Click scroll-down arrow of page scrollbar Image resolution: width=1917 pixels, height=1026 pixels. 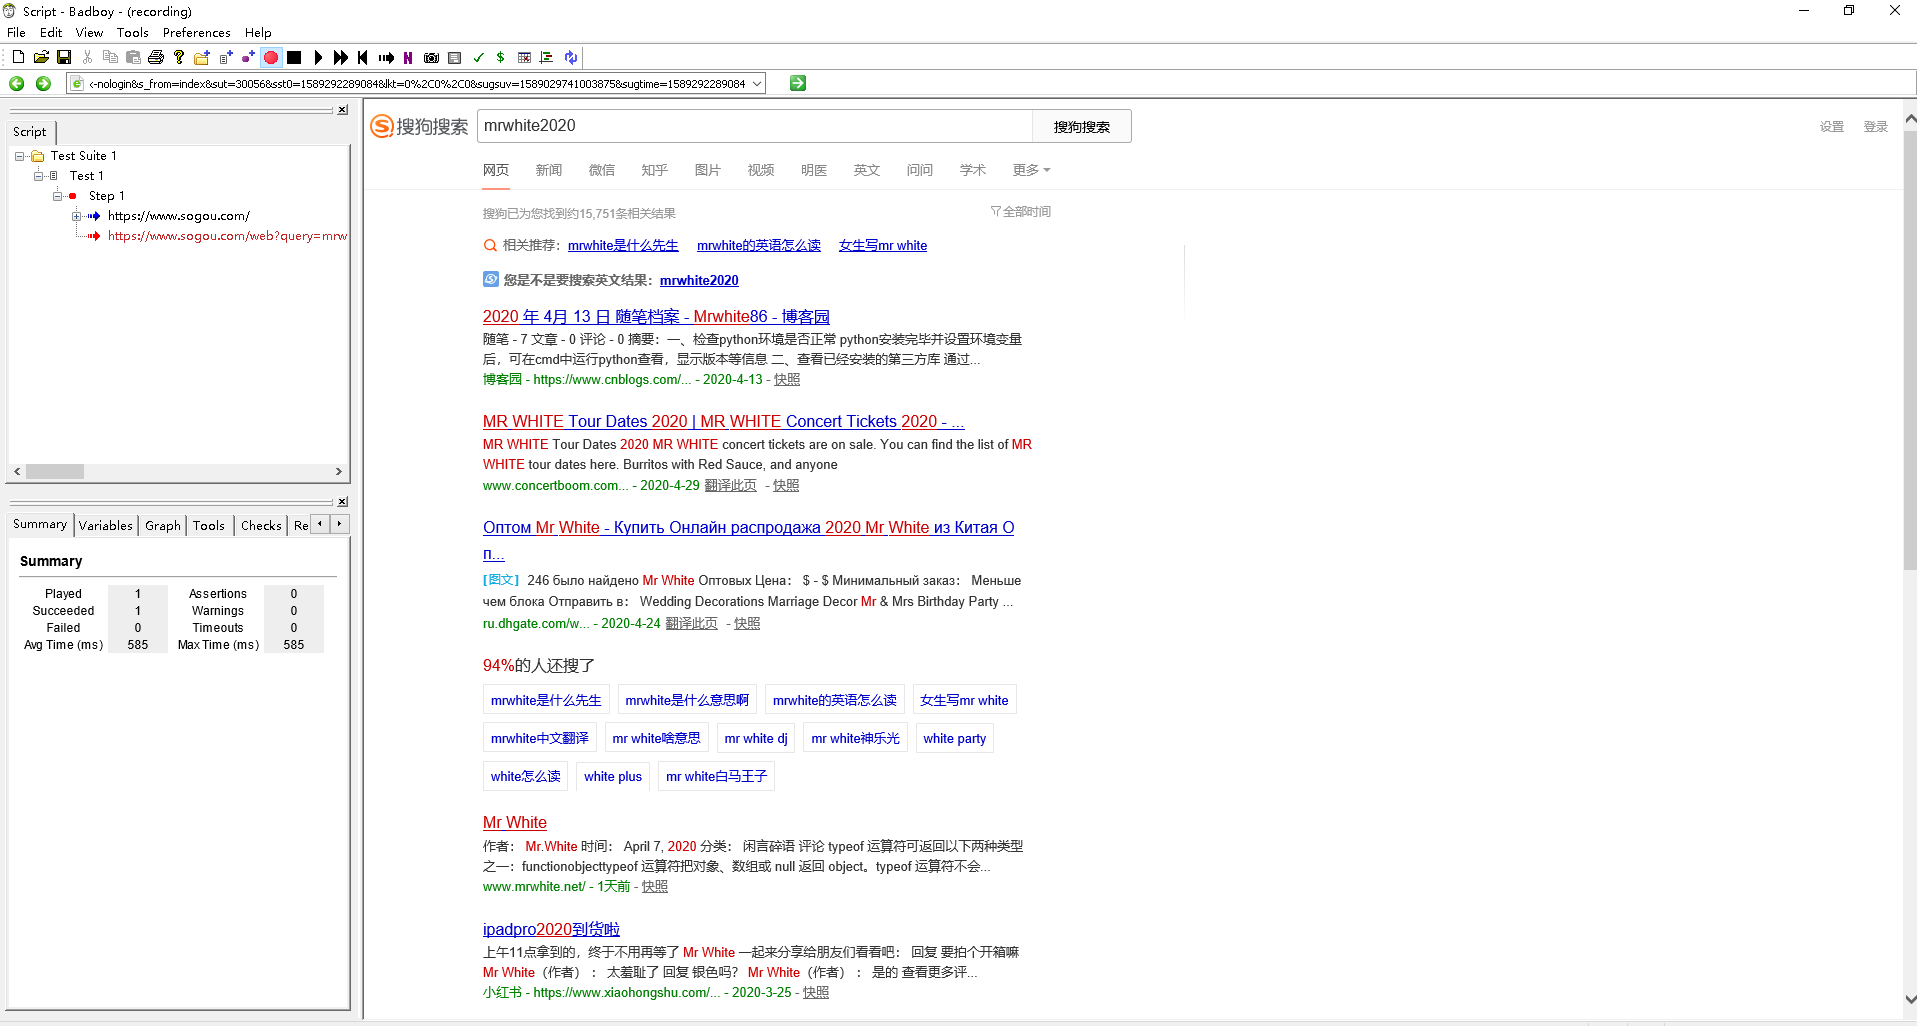coord(1909,999)
